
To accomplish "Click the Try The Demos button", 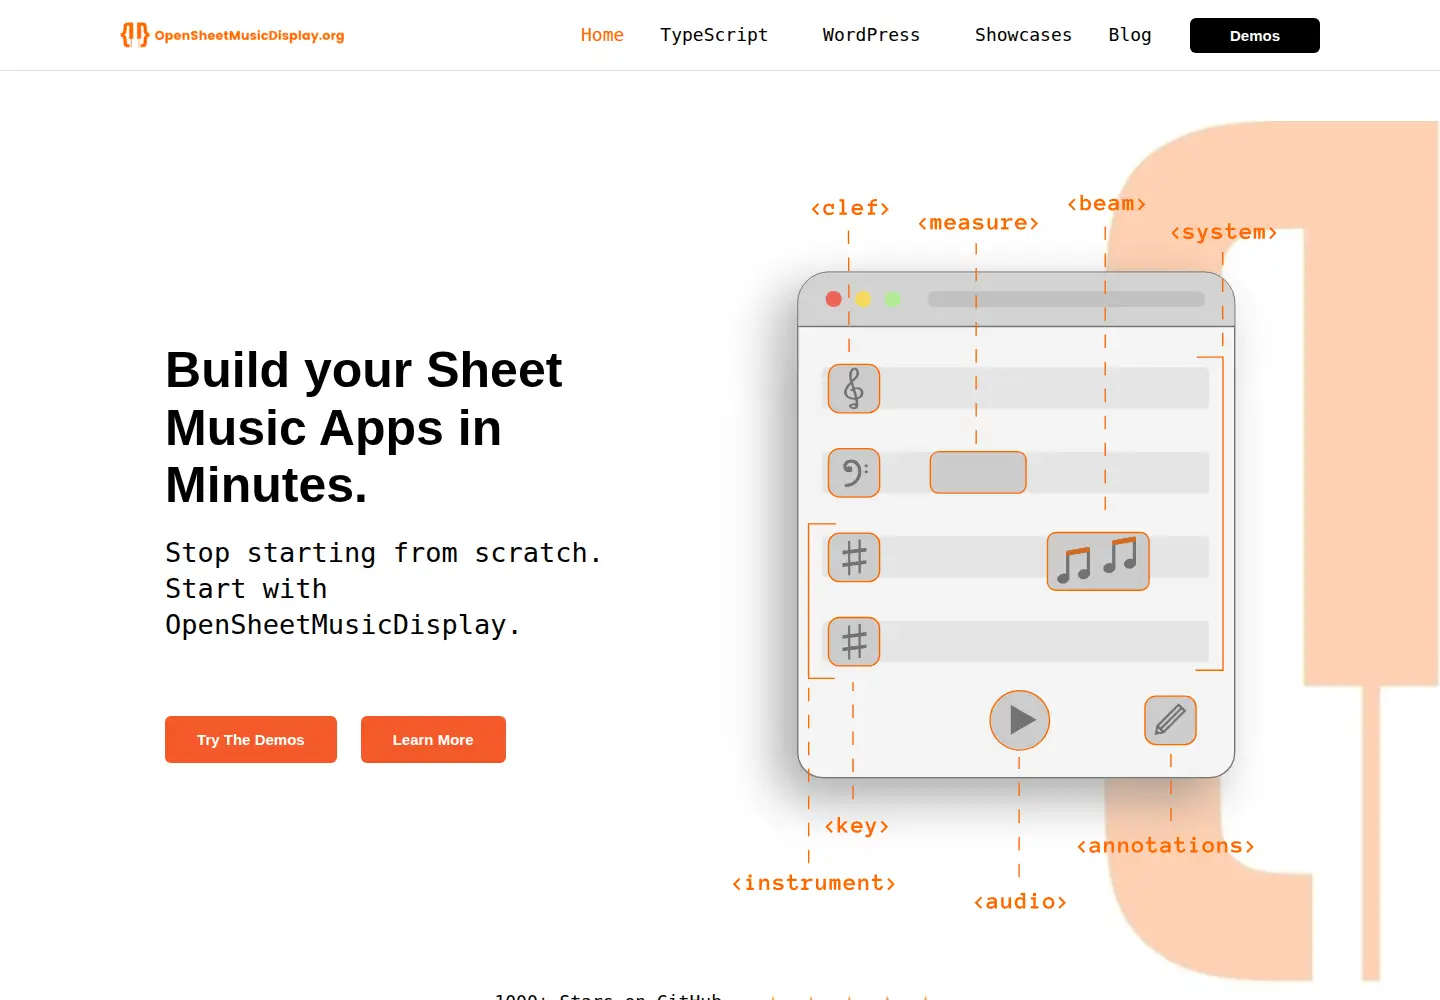I will (251, 740).
